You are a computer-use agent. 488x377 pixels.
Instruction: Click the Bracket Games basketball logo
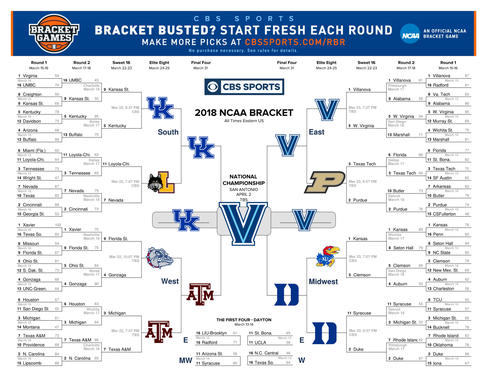pos(54,33)
